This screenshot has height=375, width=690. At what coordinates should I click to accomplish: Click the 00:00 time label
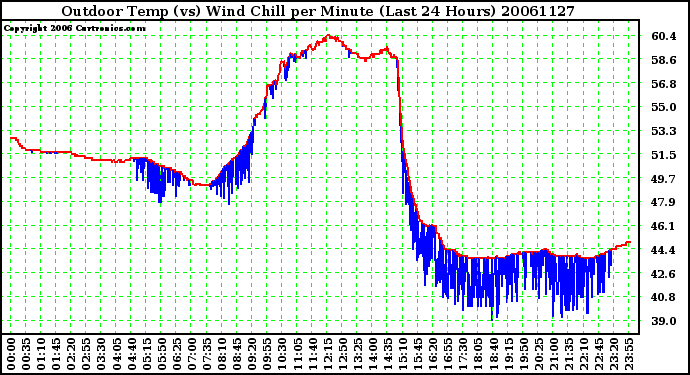11,354
